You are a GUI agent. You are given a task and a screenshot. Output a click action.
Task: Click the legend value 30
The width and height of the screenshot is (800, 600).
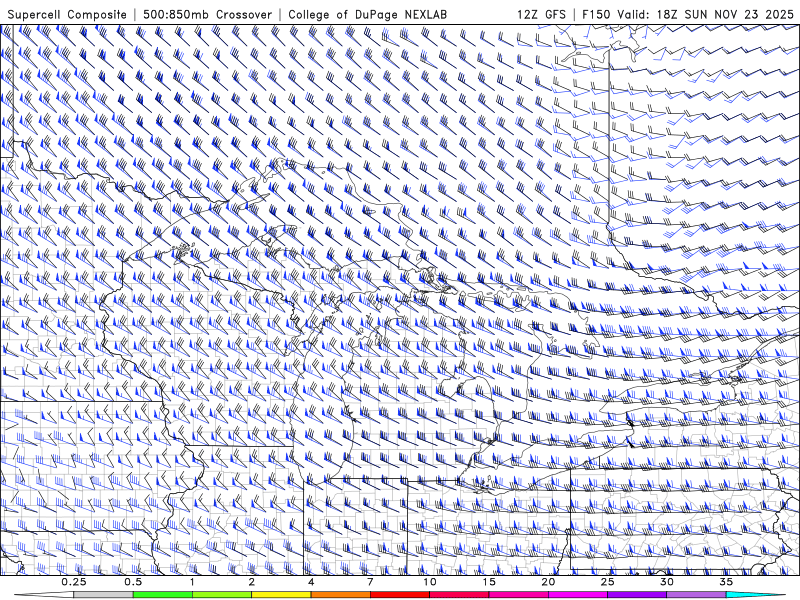point(666,582)
